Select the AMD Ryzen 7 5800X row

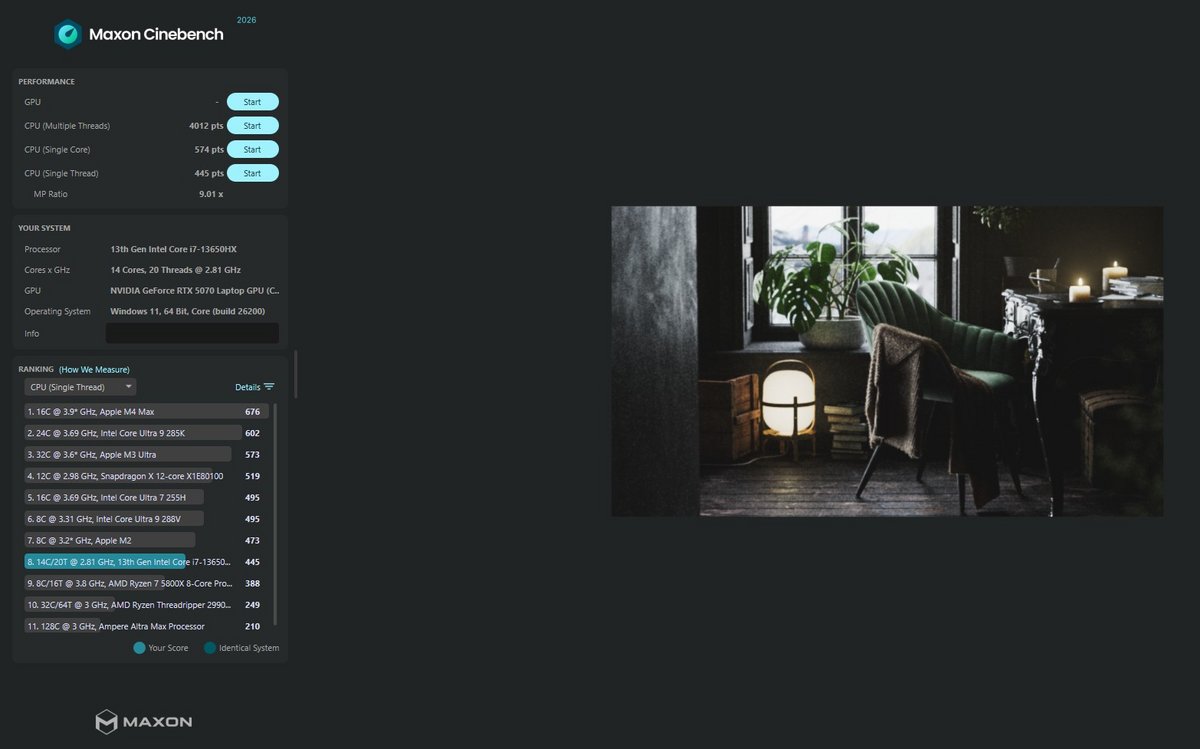pos(147,584)
